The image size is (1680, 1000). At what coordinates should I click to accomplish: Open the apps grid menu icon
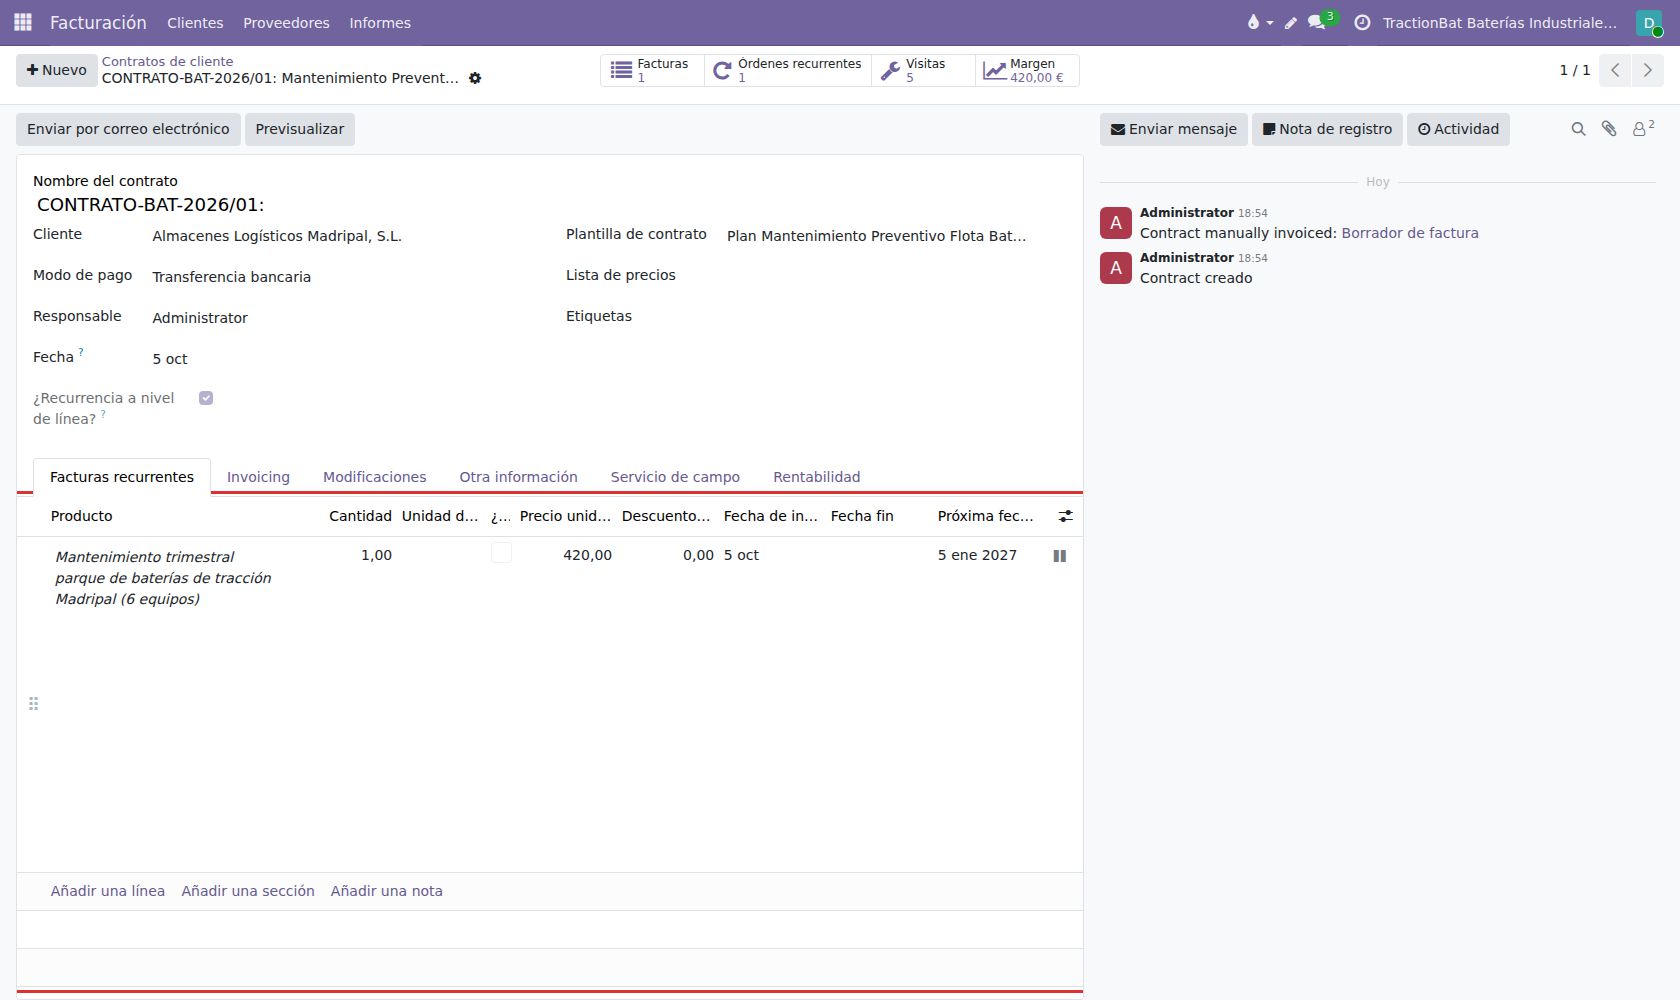[x=23, y=22]
